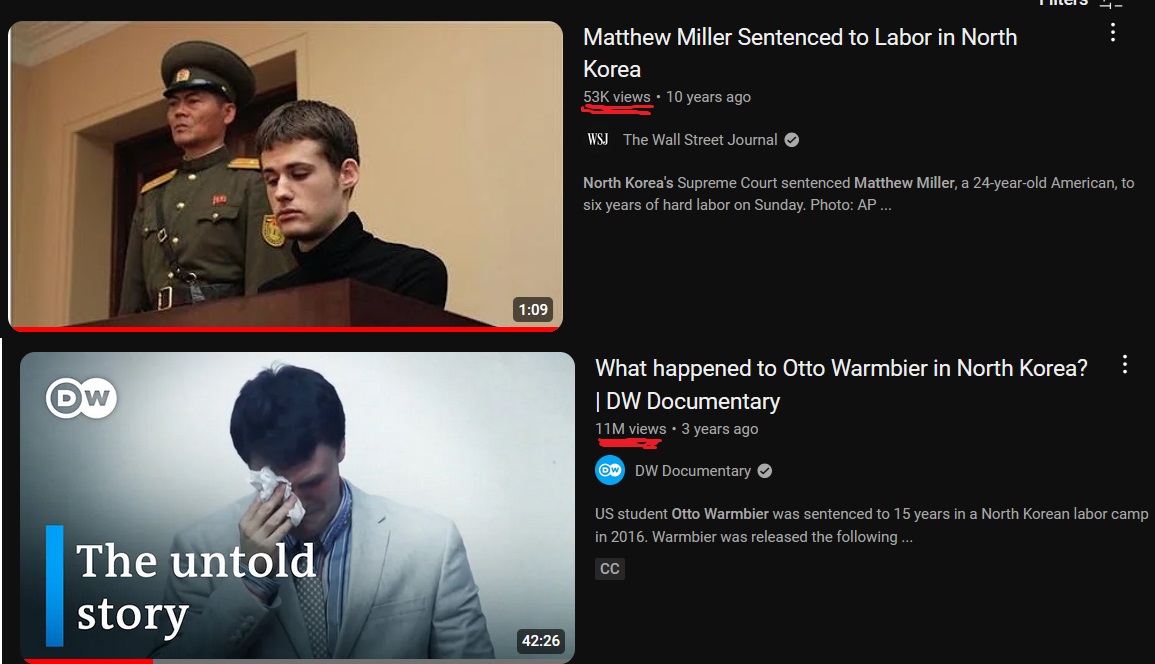
Task: Click the Wall Street Journal verified checkmark badge
Action: coord(792,140)
